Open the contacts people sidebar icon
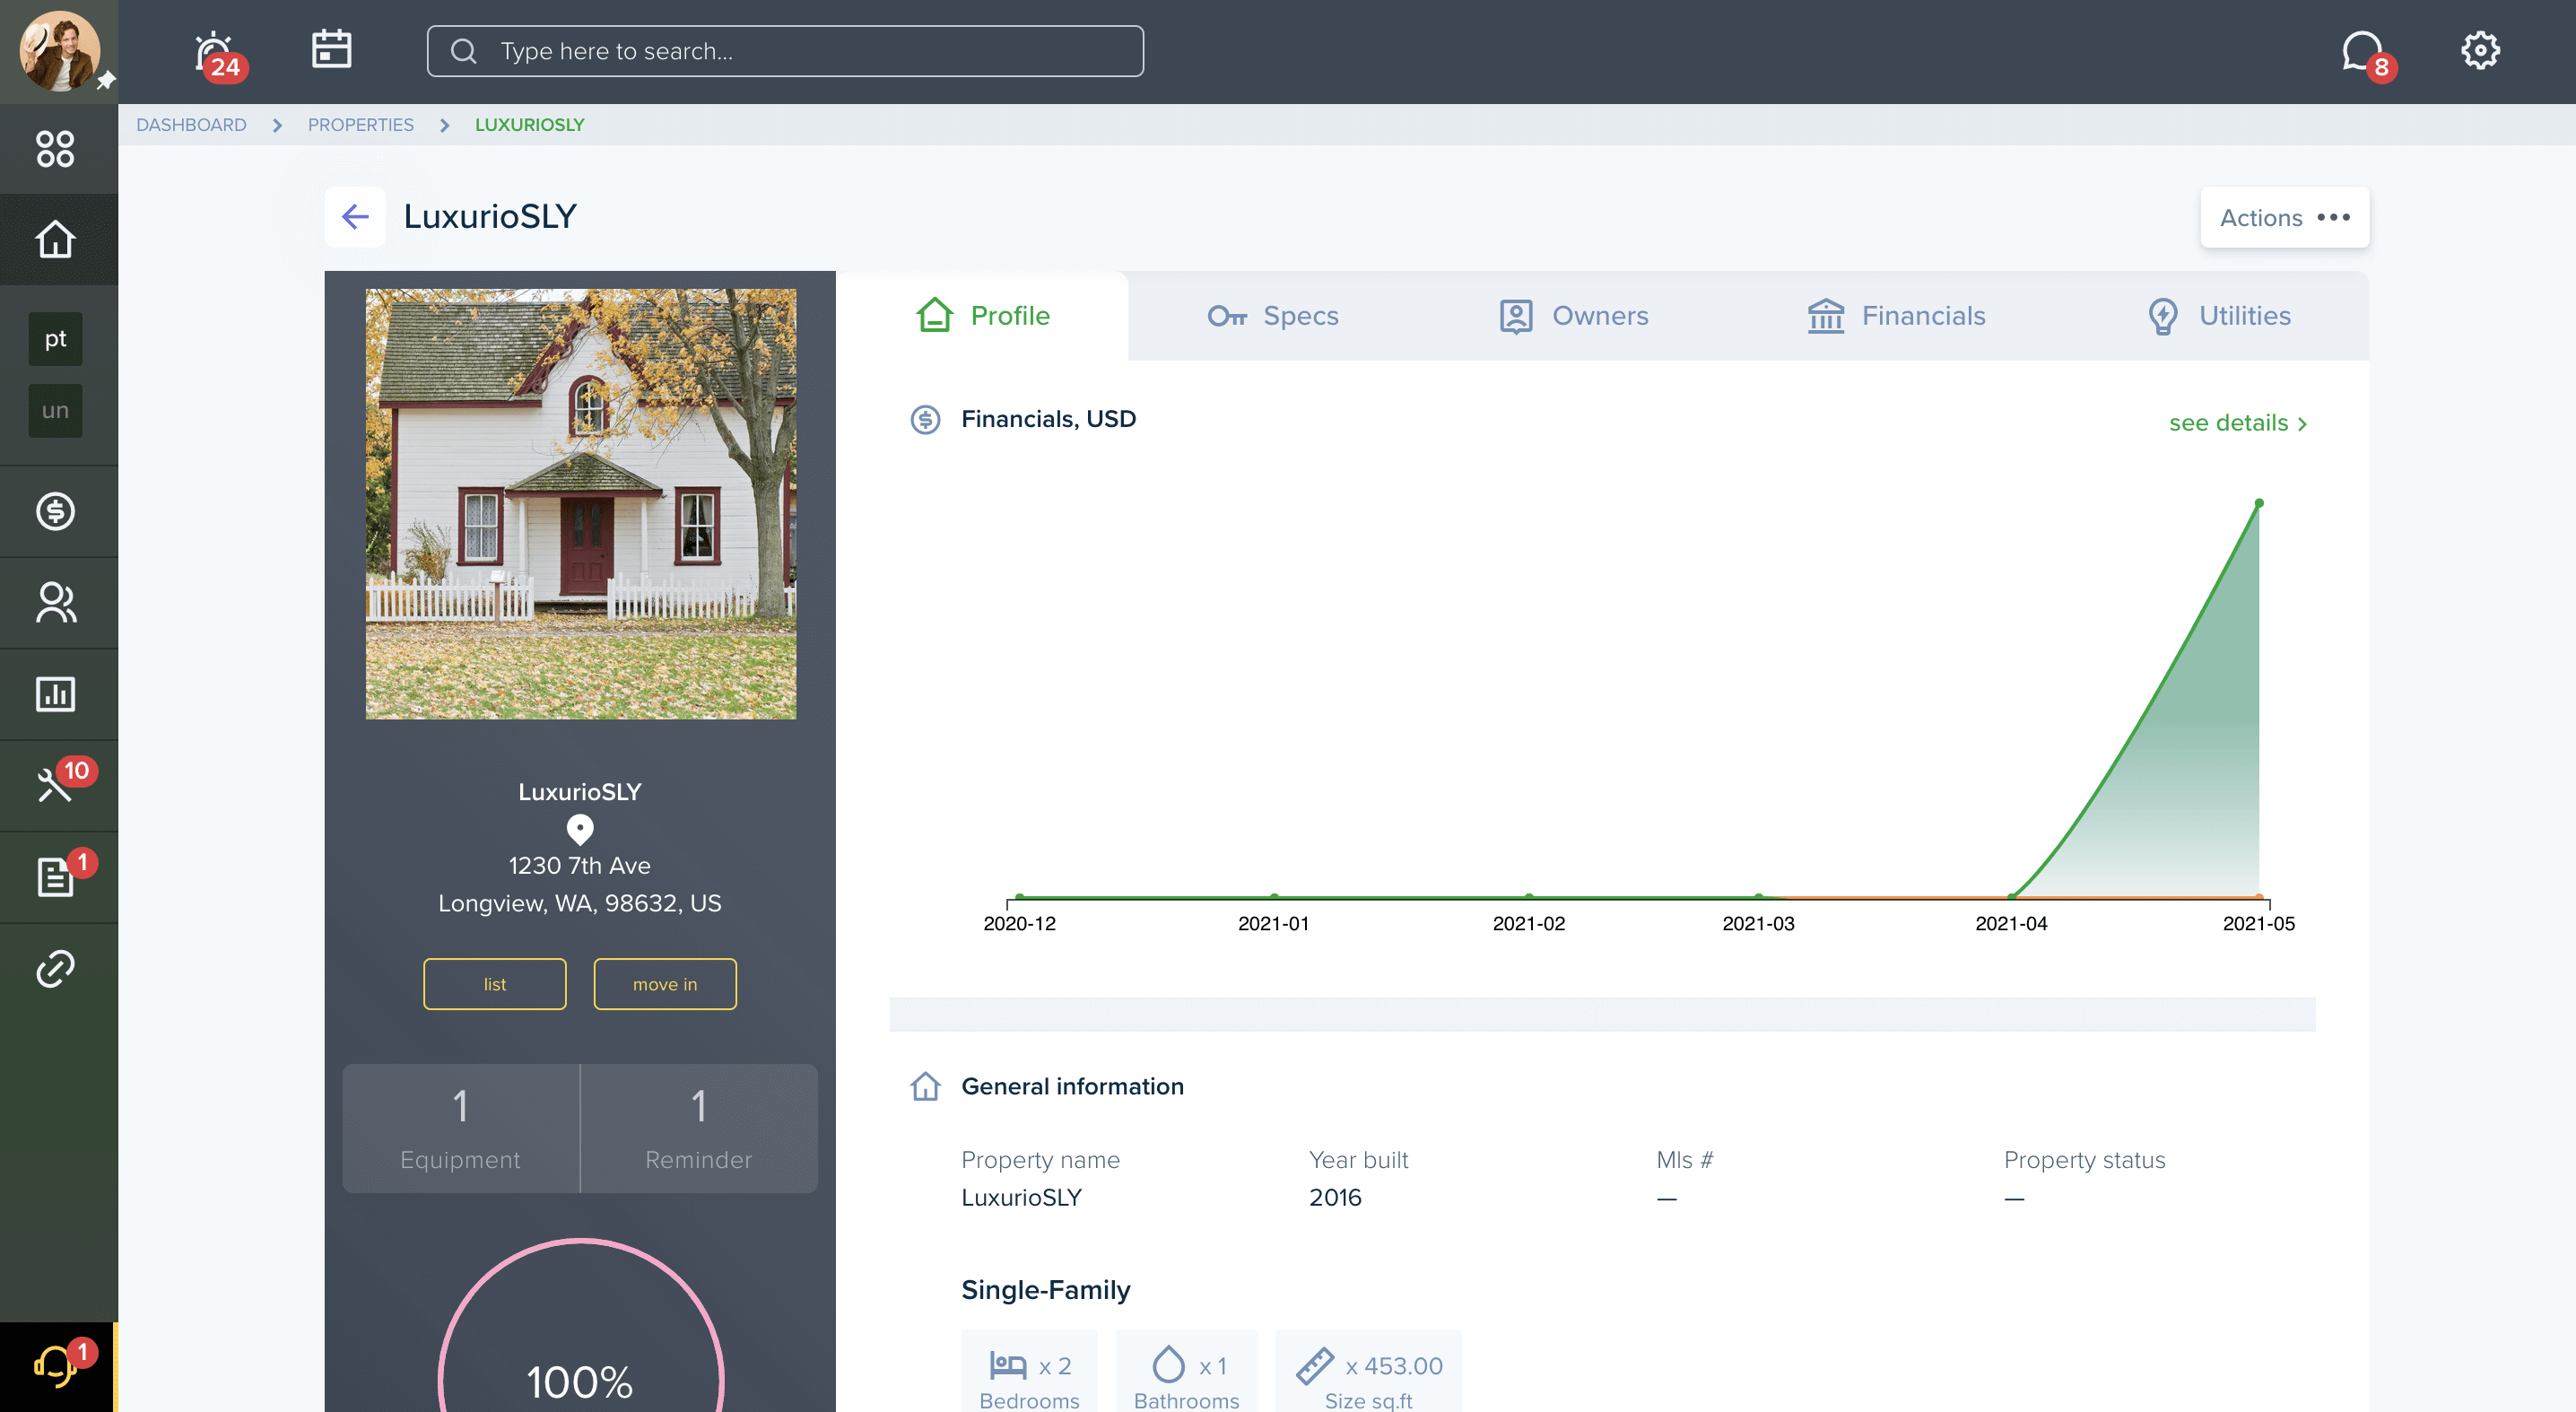The image size is (2576, 1412). coord(55,603)
